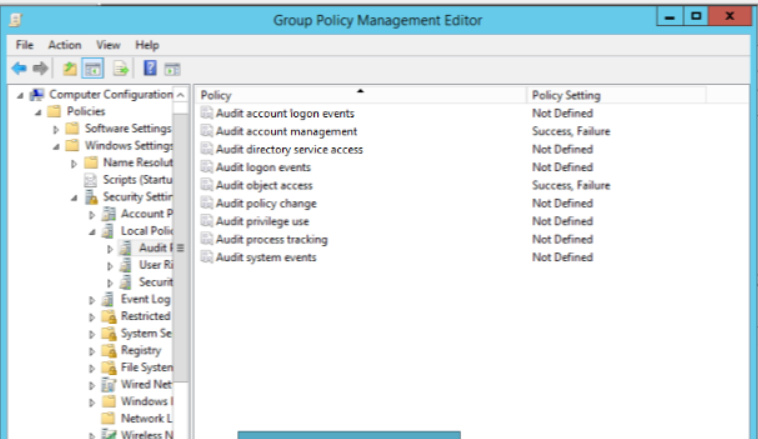Go forward with the gray right arrow
This screenshot has width=758, height=439.
click(41, 69)
